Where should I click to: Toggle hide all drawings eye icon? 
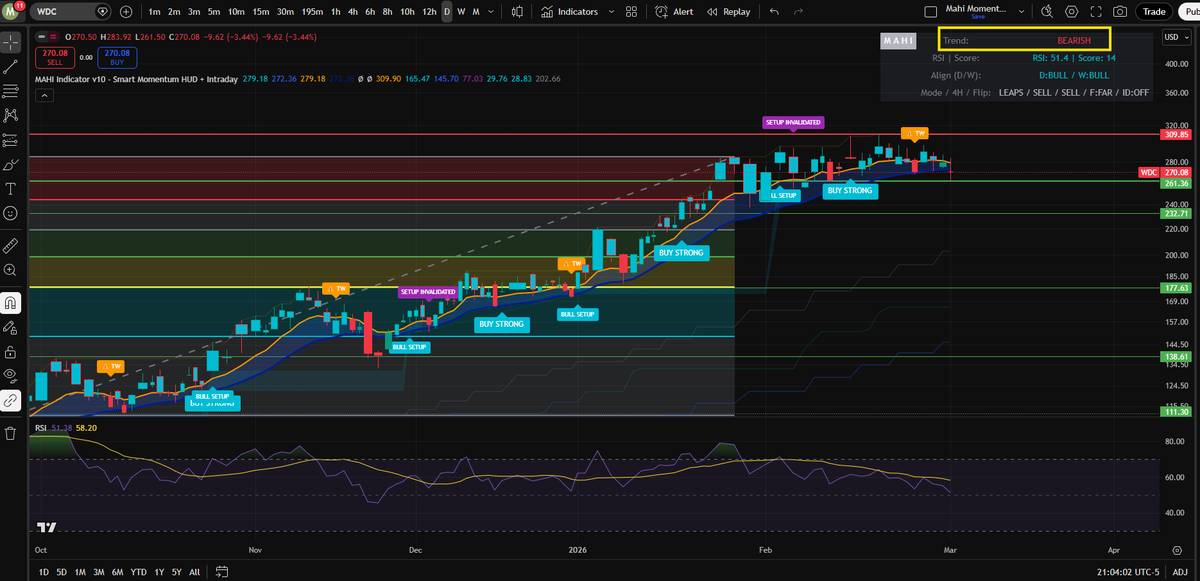coord(10,376)
